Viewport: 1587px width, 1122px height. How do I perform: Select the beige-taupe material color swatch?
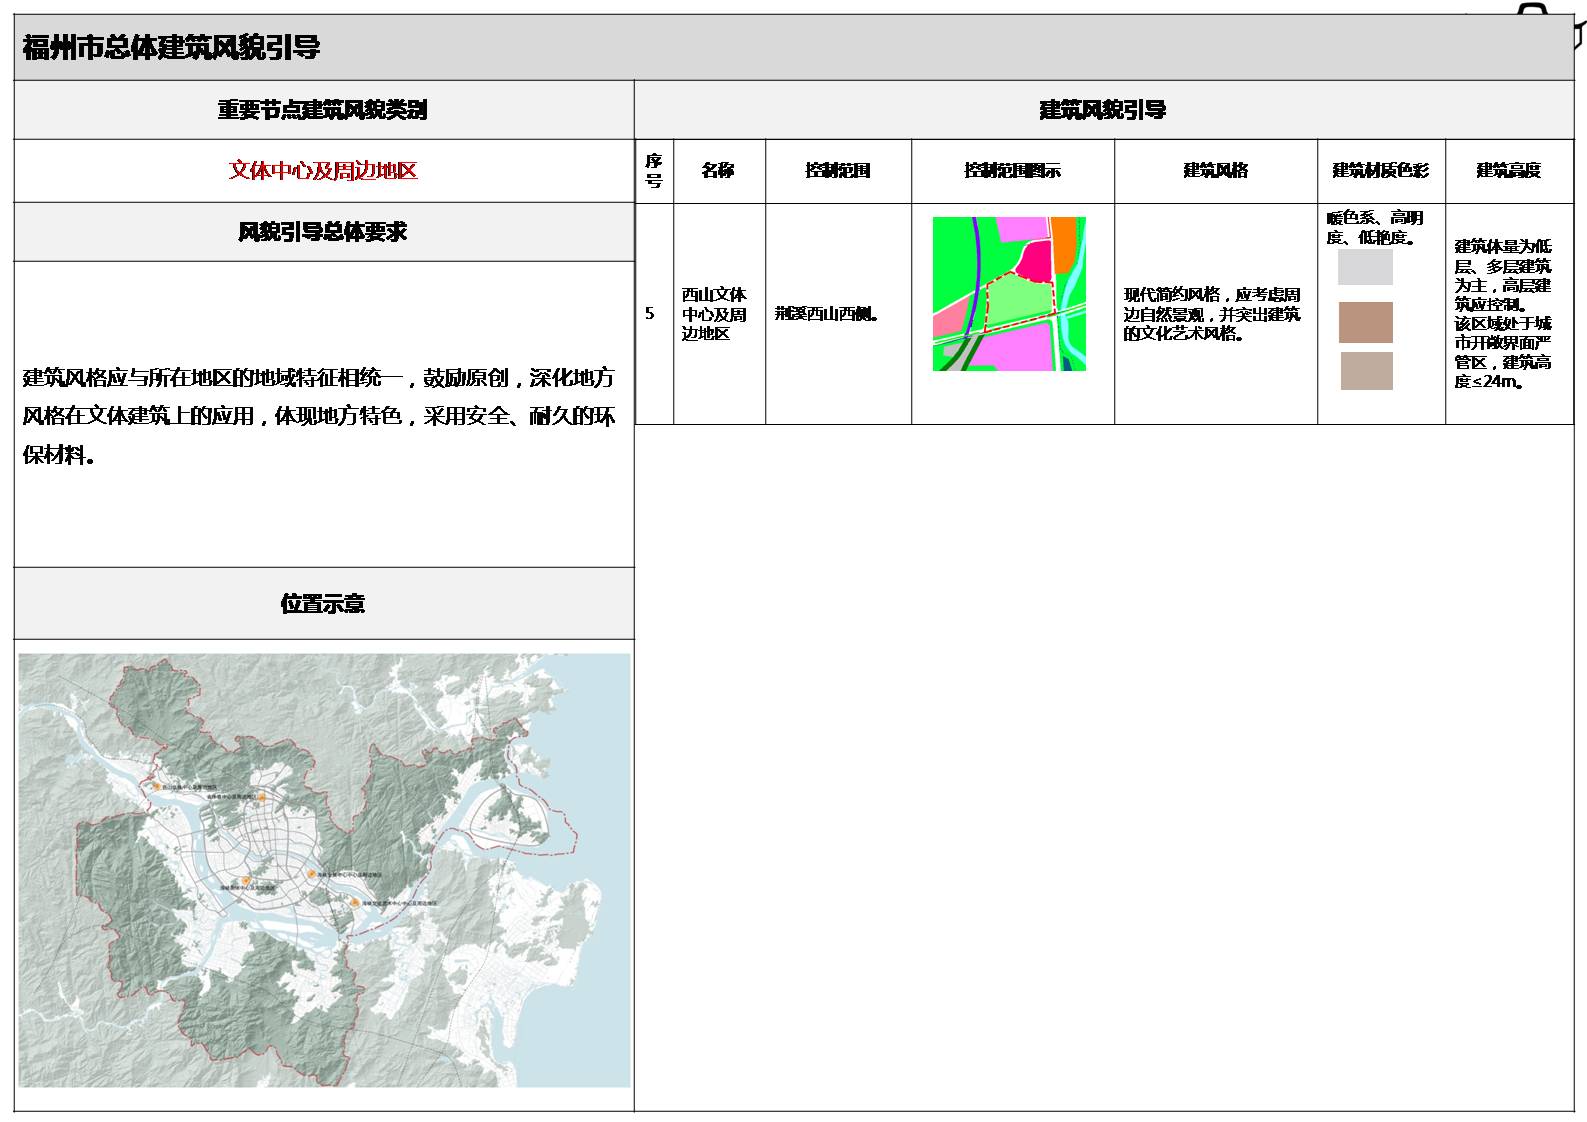click(x=1366, y=371)
